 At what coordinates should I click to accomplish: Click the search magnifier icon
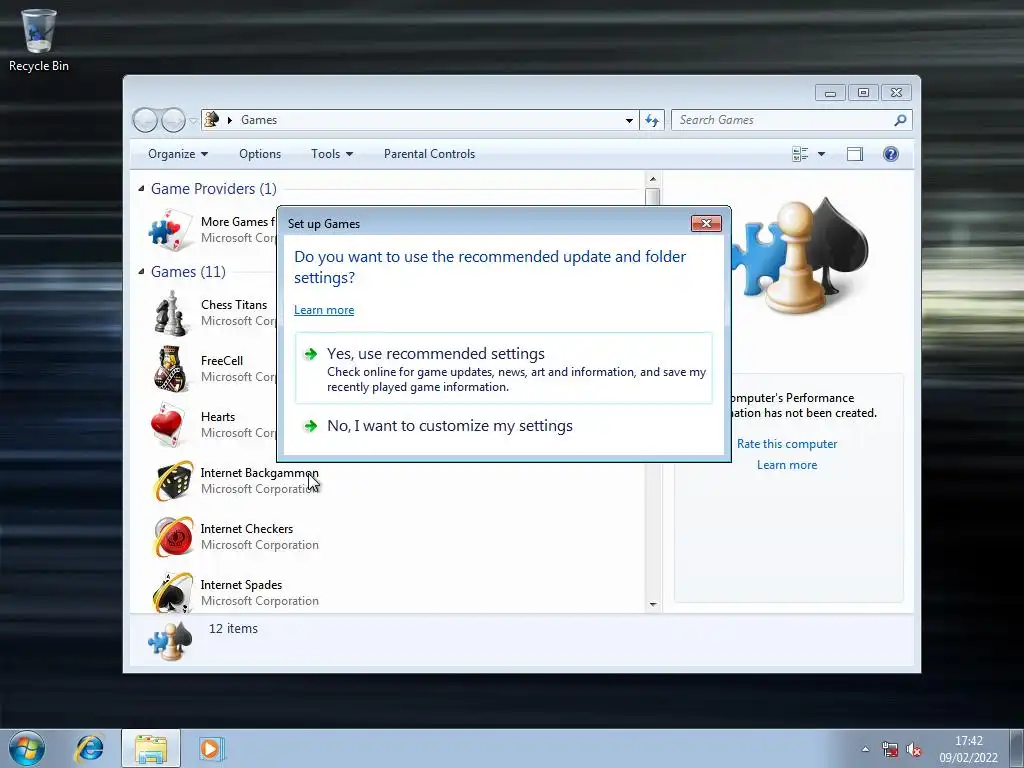point(900,120)
